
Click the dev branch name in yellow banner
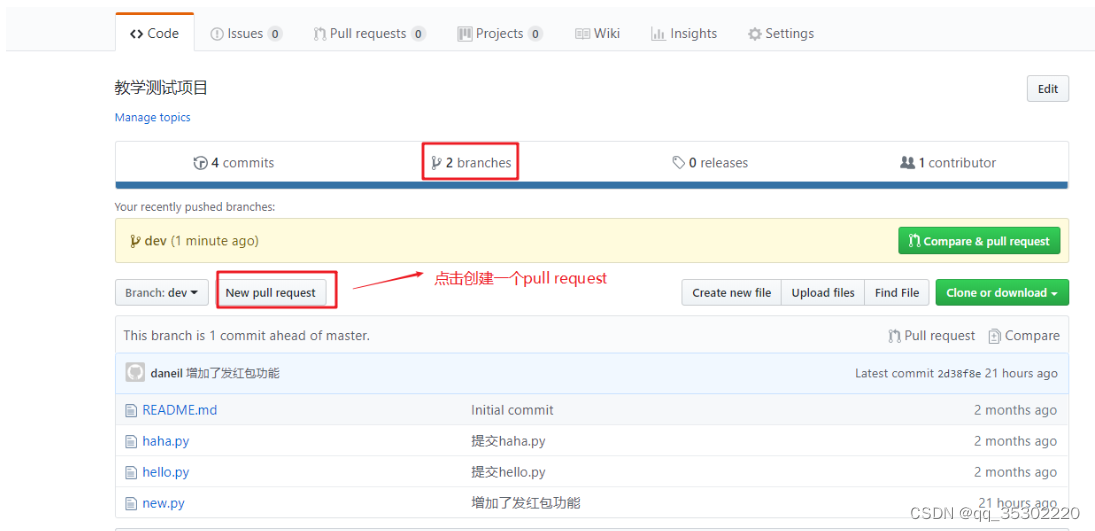(156, 240)
